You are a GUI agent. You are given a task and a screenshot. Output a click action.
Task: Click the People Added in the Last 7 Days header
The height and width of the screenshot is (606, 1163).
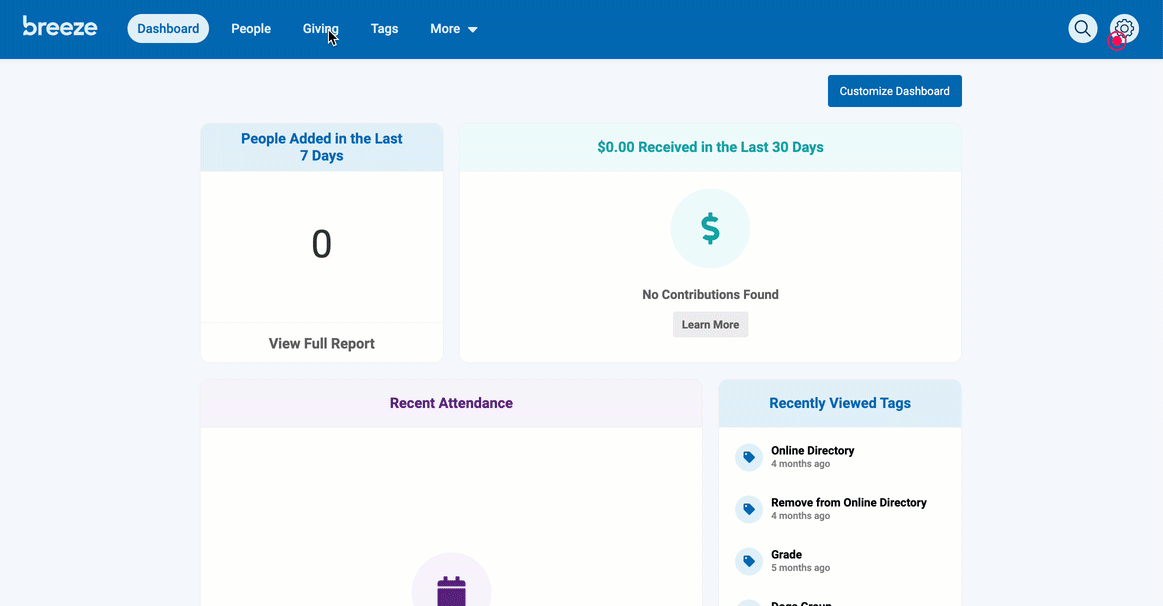pyautogui.click(x=321, y=147)
